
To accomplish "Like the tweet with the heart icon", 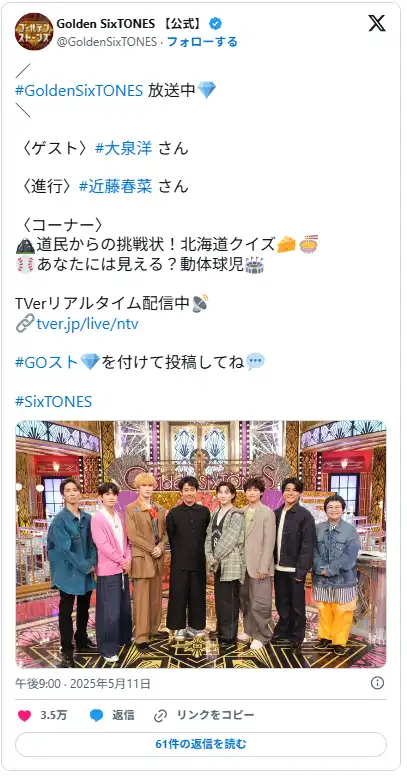I will tap(24, 715).
